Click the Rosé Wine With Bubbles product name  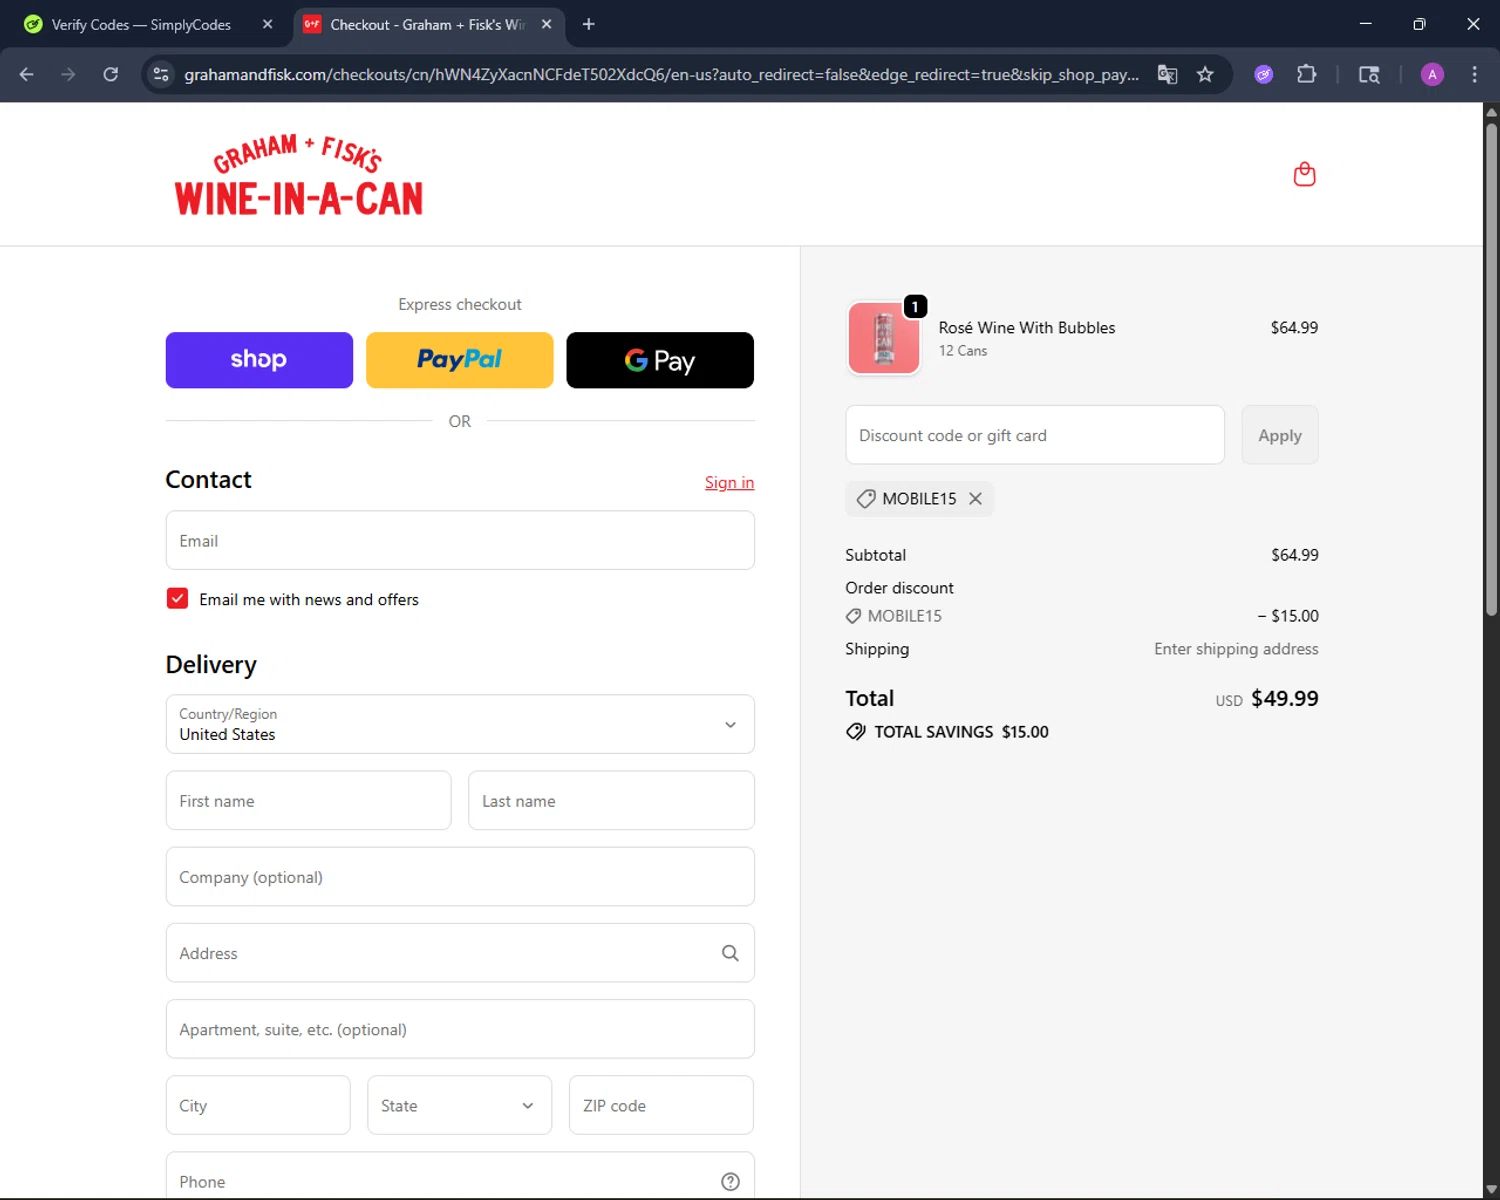click(1026, 327)
